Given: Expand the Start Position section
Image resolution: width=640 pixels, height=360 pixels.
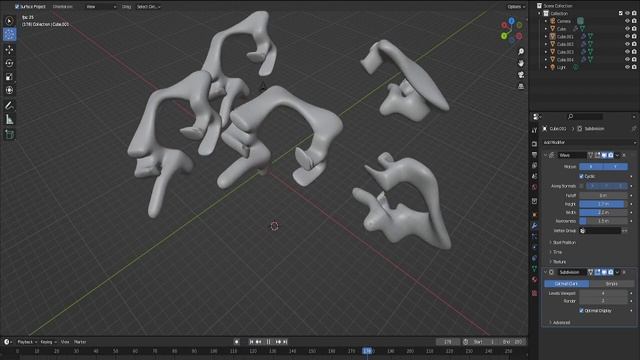Looking at the screenshot, I should pyautogui.click(x=562, y=242).
